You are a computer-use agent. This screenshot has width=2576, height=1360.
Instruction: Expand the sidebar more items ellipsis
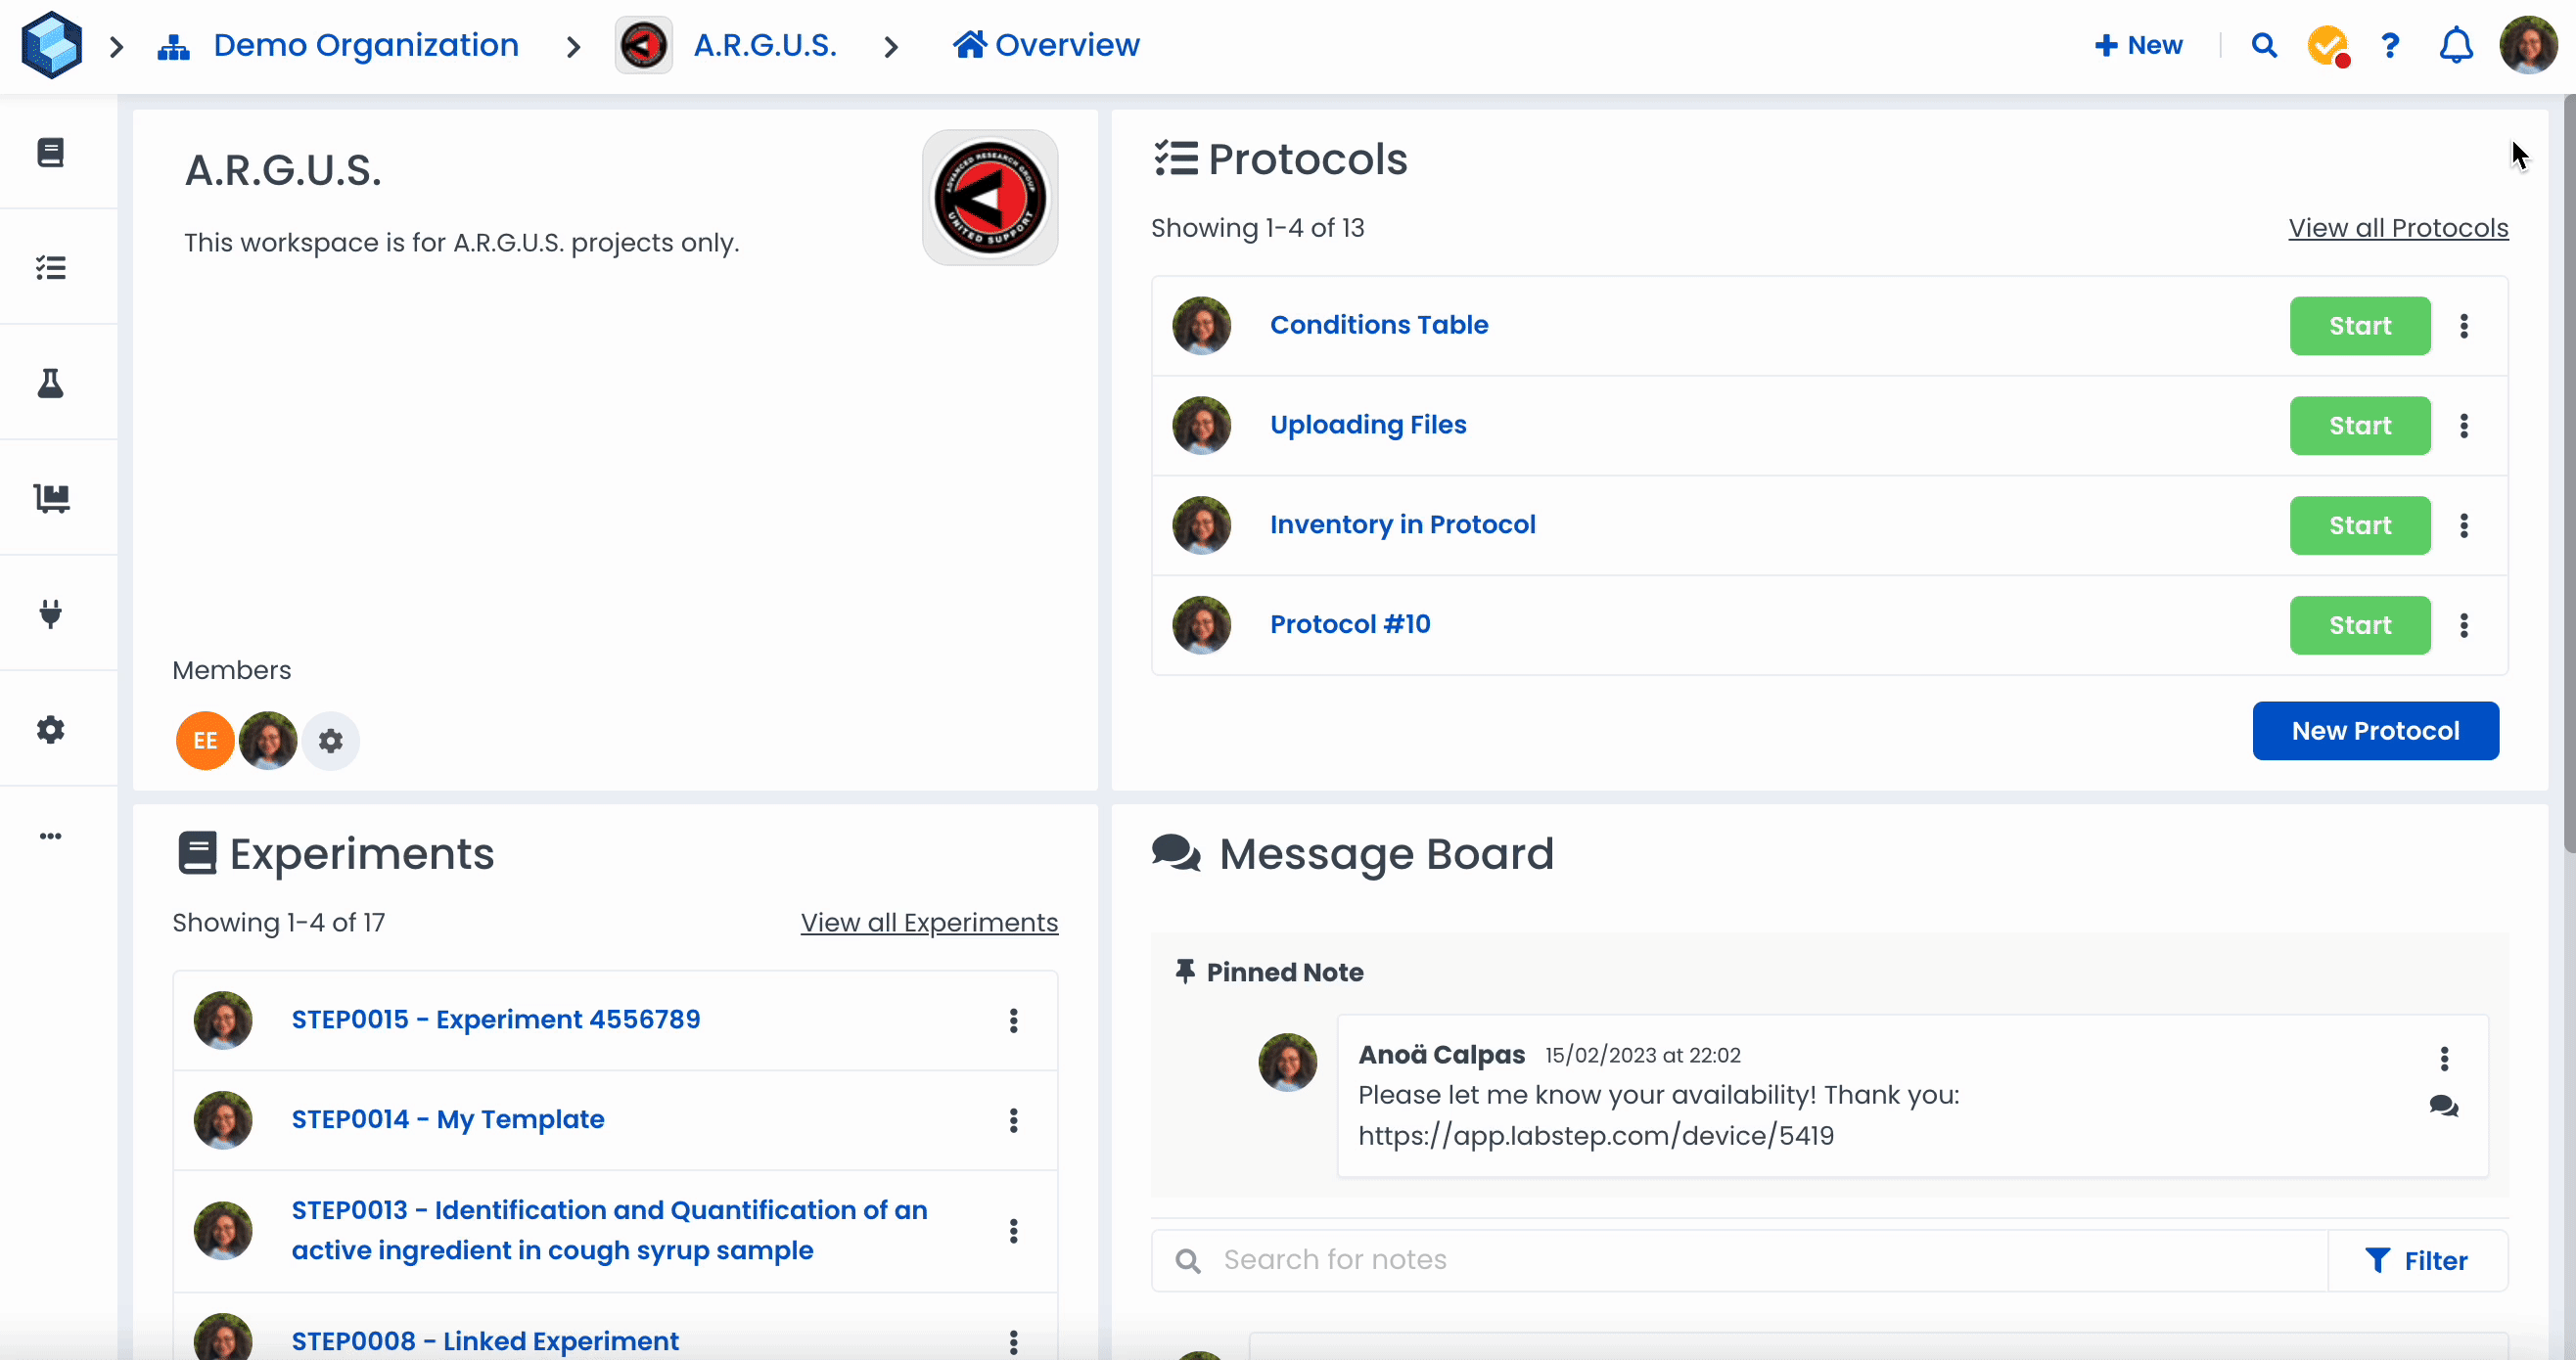point(51,836)
